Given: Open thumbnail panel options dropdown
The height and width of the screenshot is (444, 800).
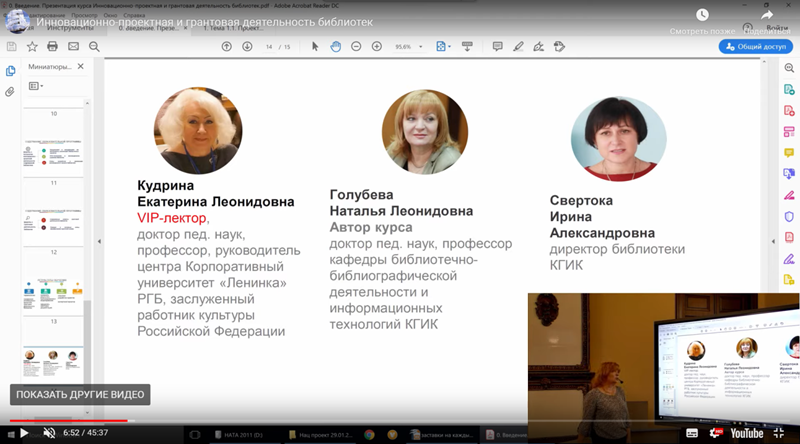Looking at the screenshot, I should pyautogui.click(x=36, y=86).
